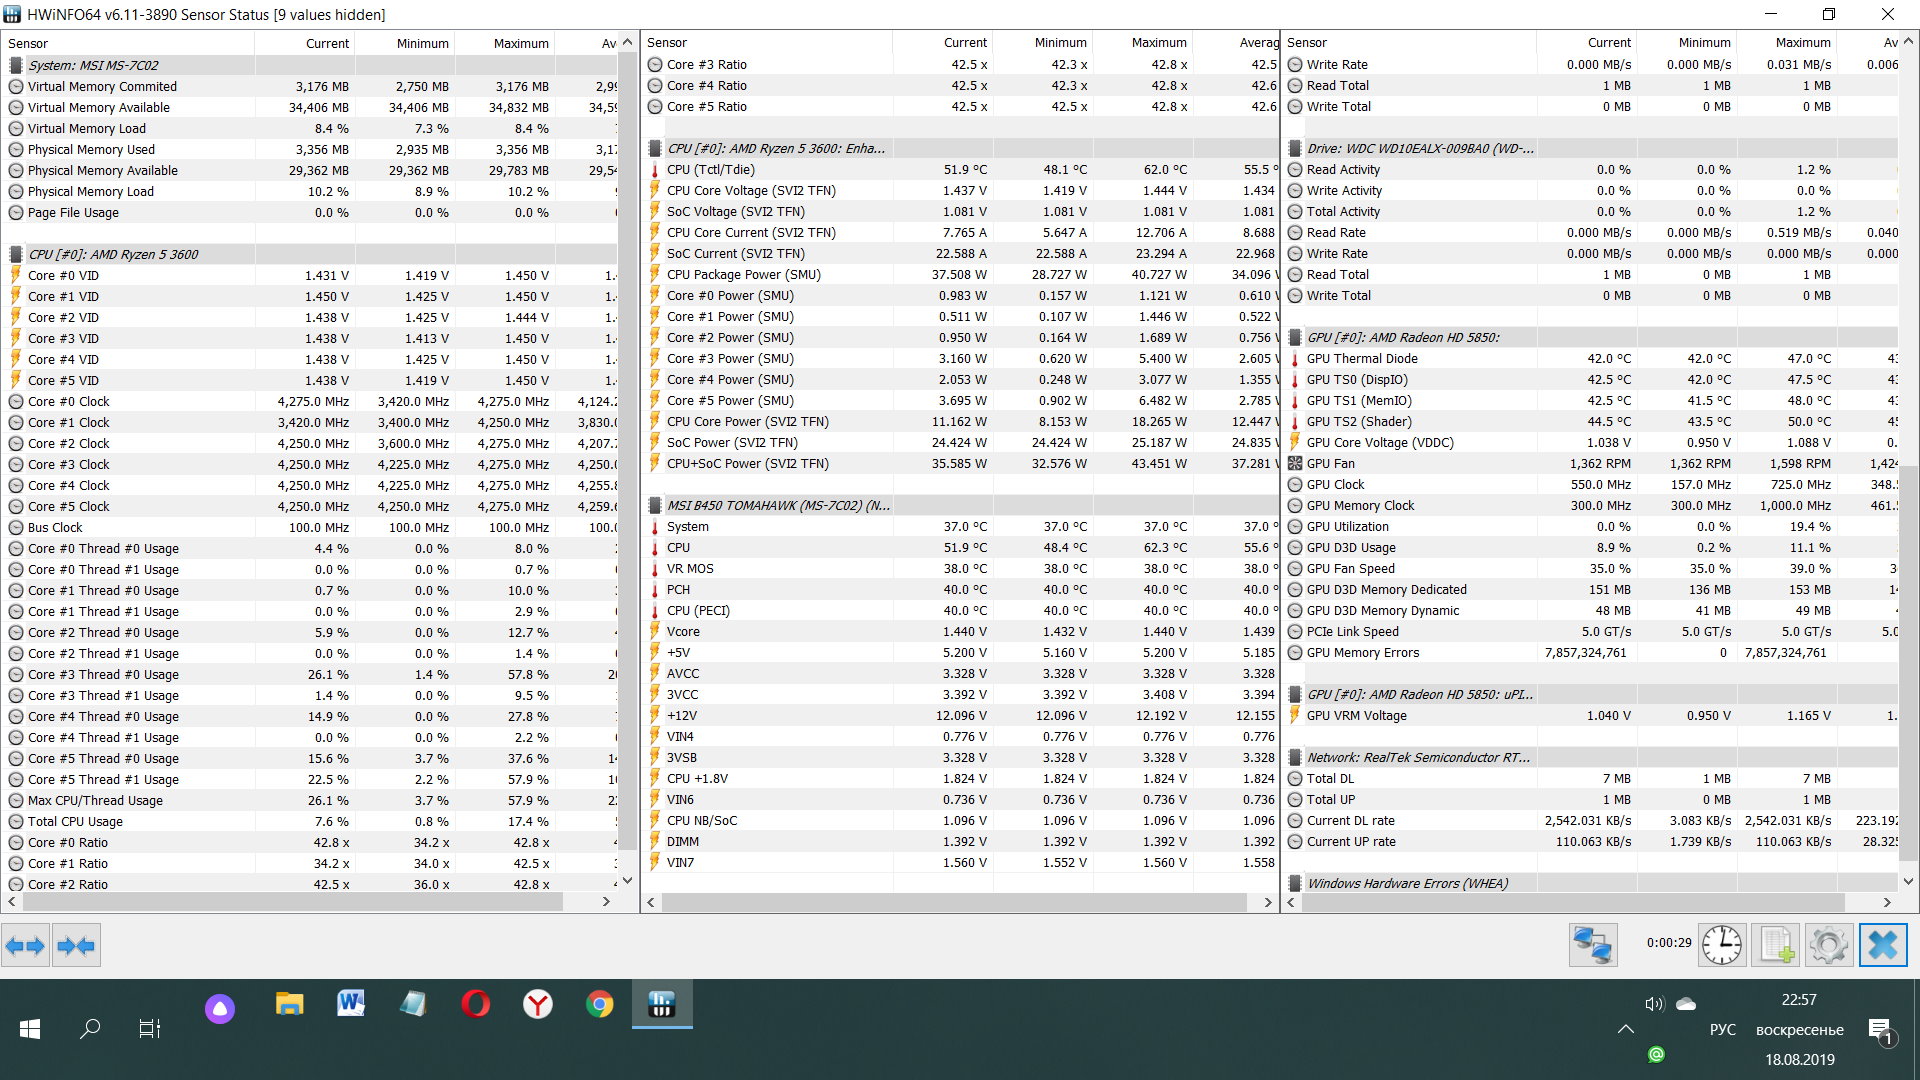
Task: Open remote sensor monitoring (network computers icon)
Action: [1592, 945]
